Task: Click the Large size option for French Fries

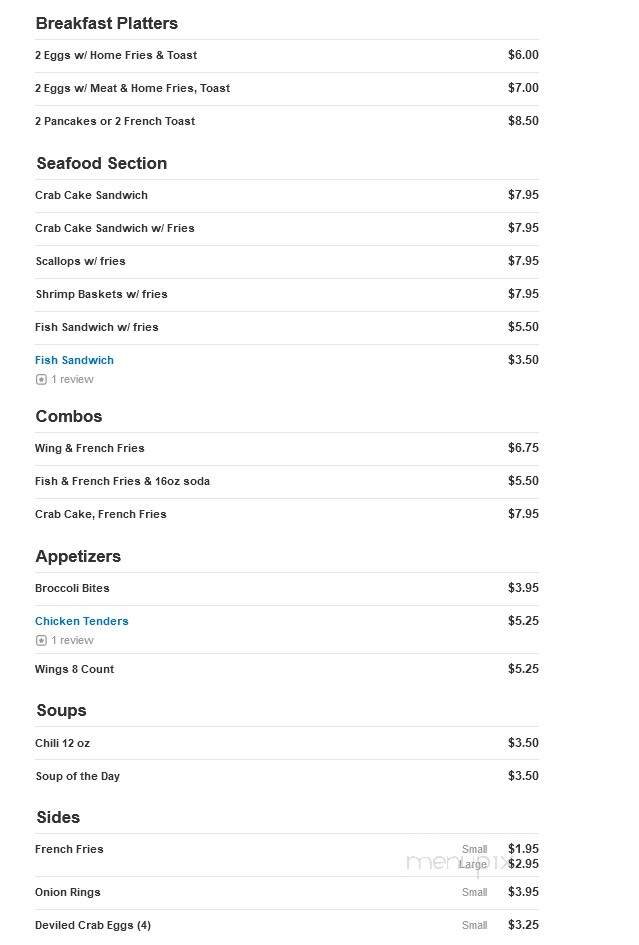Action: (x=473, y=863)
